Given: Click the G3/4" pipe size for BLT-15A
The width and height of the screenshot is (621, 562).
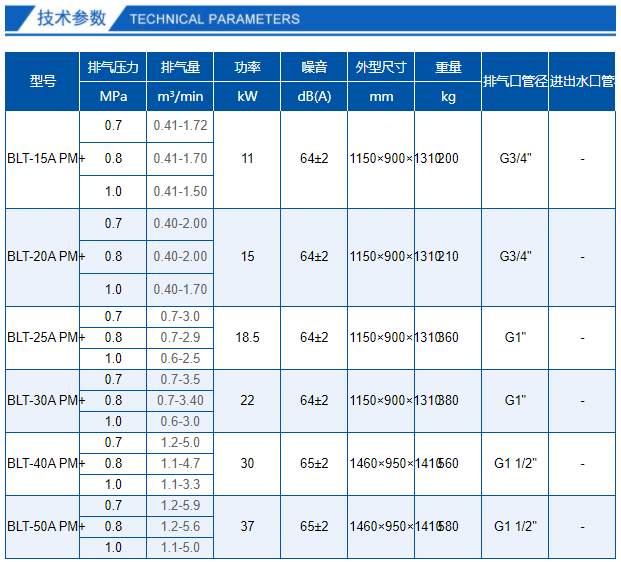Looking at the screenshot, I should [x=515, y=159].
